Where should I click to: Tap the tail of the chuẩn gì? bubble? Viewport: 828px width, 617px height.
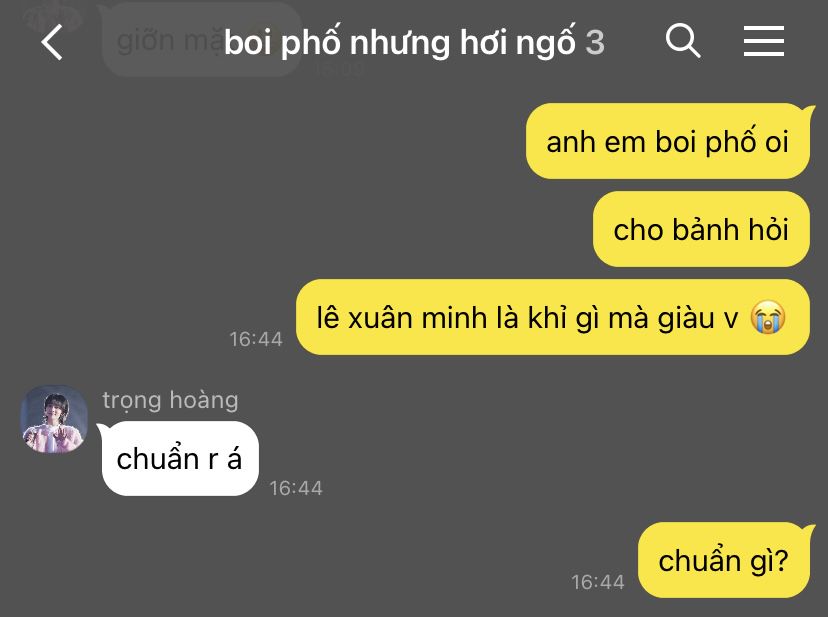point(809,527)
